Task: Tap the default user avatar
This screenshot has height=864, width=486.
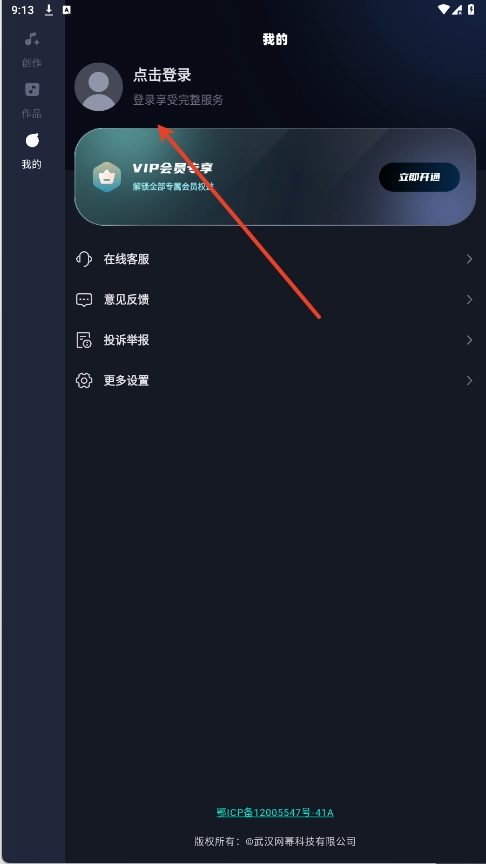Action: [99, 87]
